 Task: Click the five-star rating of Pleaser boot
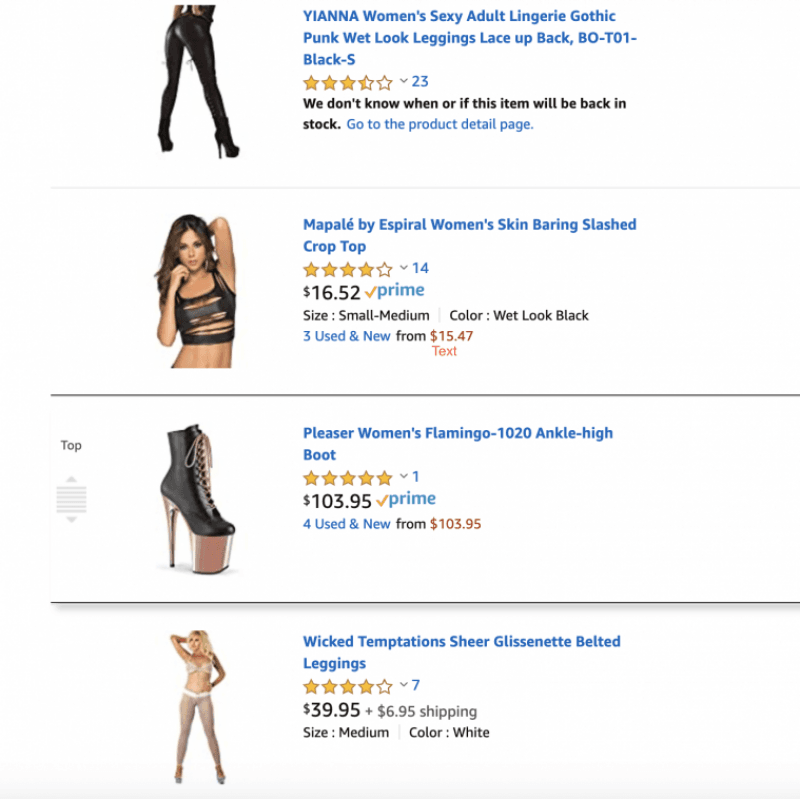coord(348,478)
